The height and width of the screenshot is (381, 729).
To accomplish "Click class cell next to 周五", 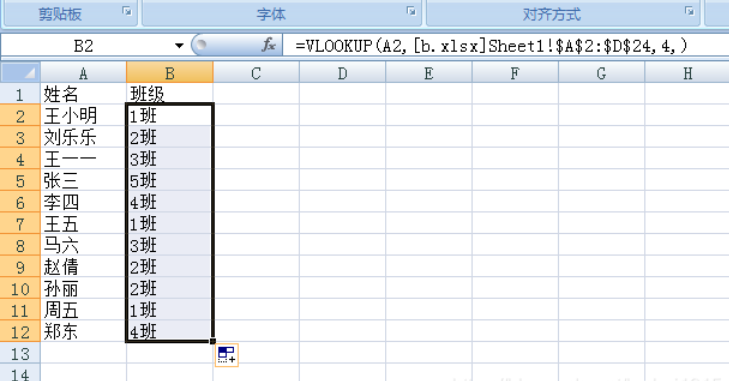I will pos(170,310).
